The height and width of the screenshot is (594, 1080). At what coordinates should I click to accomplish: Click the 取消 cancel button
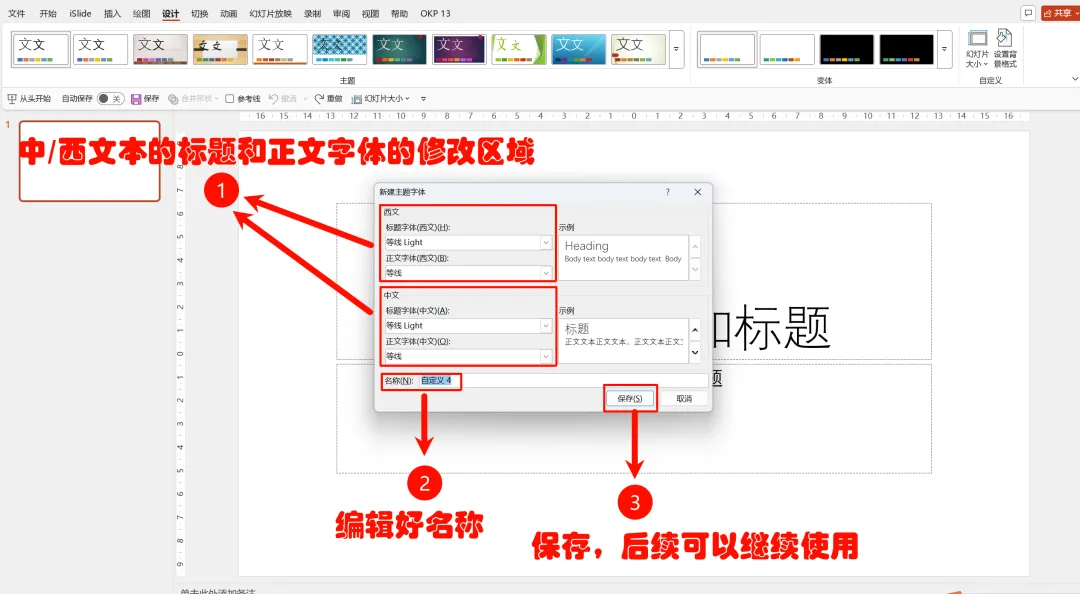coord(684,398)
